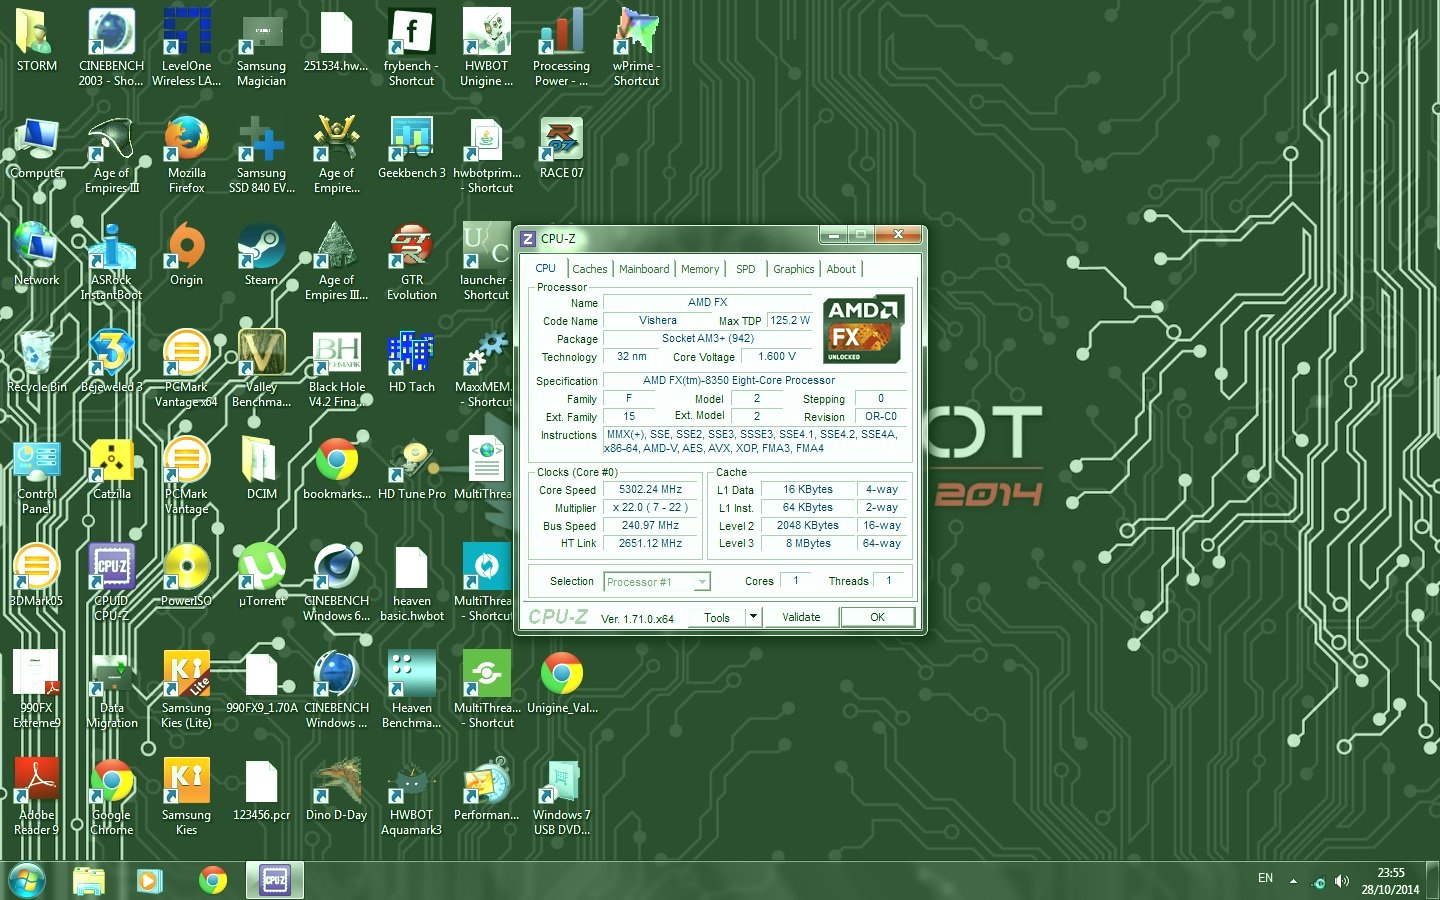This screenshot has height=900, width=1440.
Task: Open Chrome from the taskbar
Action: (212, 881)
